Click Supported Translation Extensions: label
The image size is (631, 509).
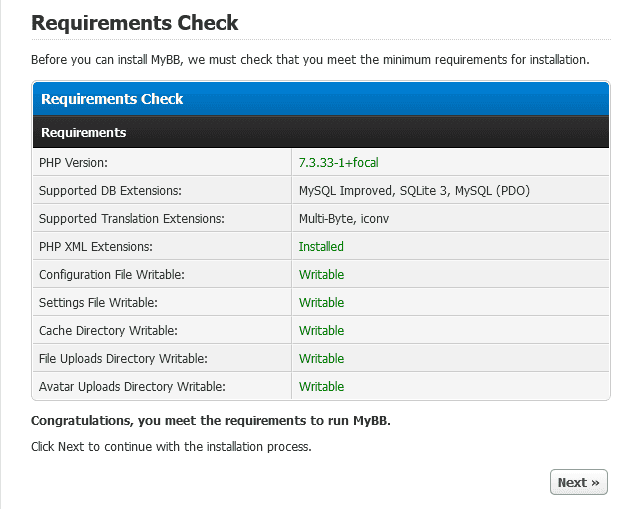[x=132, y=218]
